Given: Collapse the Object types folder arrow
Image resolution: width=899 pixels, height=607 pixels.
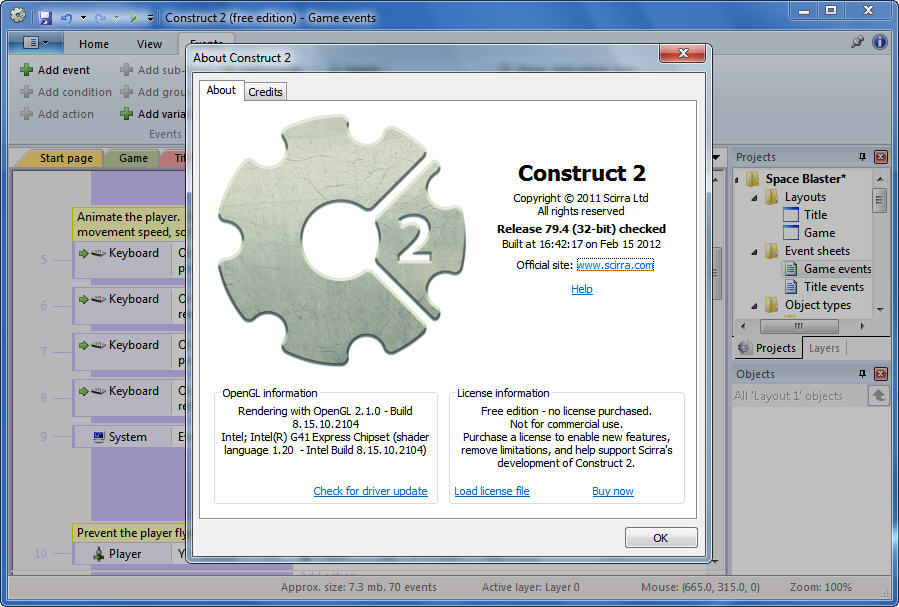Looking at the screenshot, I should coord(755,306).
